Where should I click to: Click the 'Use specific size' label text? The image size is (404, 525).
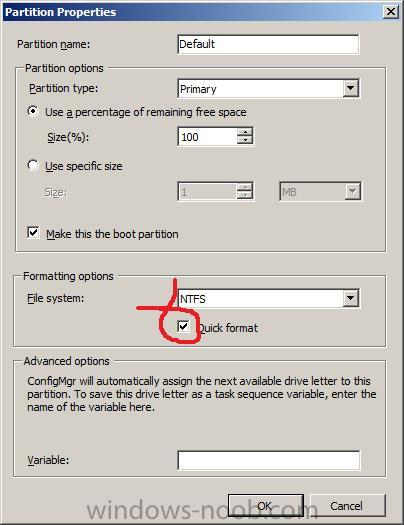(84, 166)
